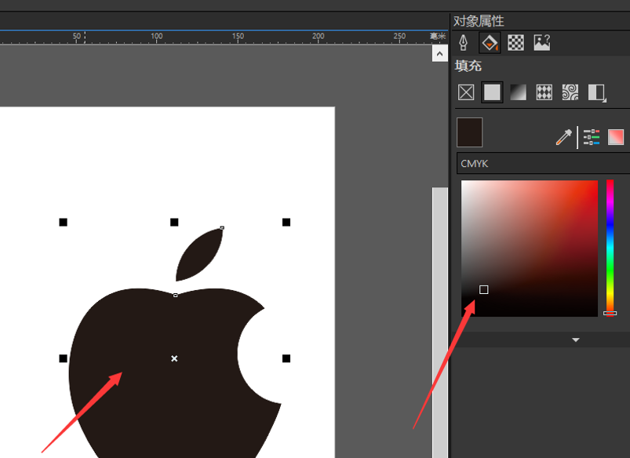Viewport: 630px width, 458px height.
Task: Open the Transparency checkerboard tab
Action: coord(515,43)
